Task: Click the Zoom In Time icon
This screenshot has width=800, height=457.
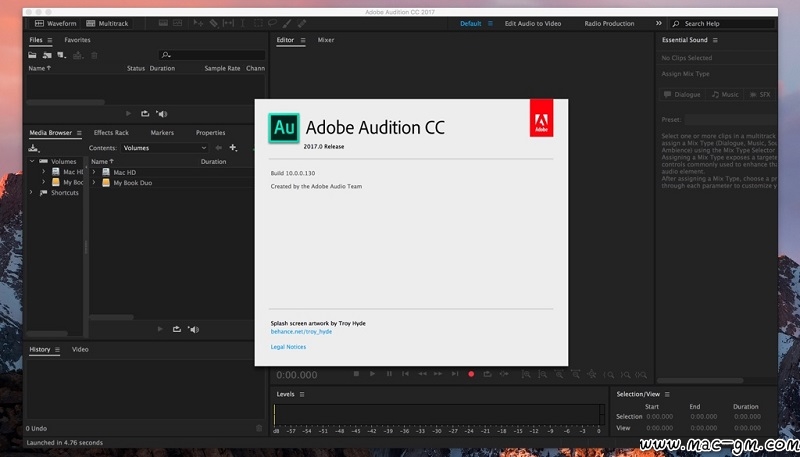Action: 559,374
